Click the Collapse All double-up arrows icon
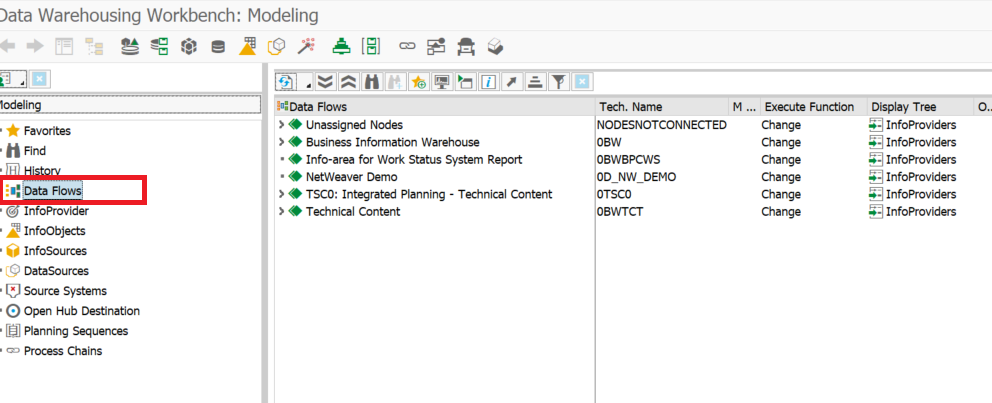Screen dimensions: 992x403 click(x=349, y=82)
